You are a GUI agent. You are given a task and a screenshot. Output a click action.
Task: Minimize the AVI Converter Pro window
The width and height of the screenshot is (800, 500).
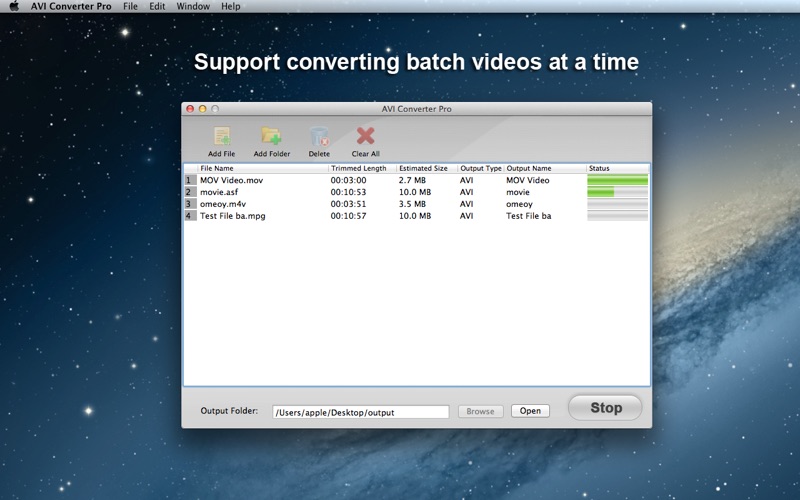coord(203,109)
